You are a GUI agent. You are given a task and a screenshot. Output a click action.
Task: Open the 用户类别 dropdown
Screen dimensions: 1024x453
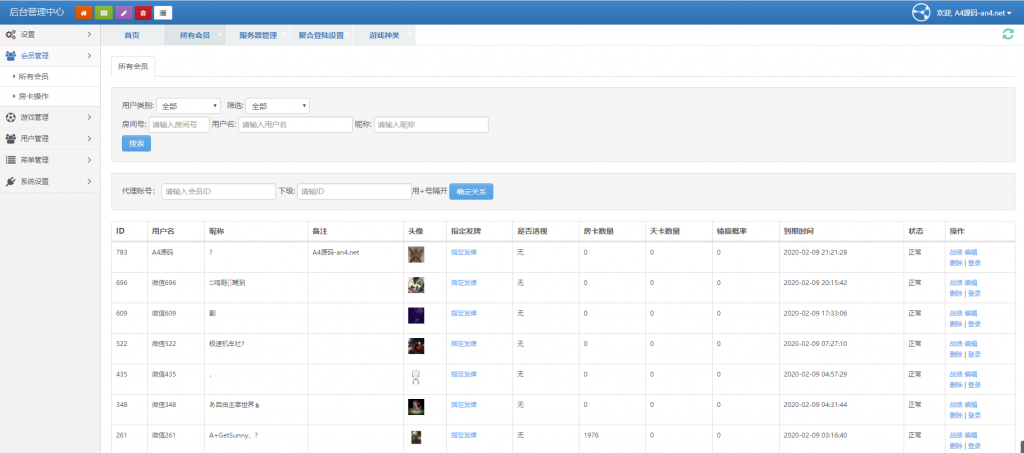(188, 105)
